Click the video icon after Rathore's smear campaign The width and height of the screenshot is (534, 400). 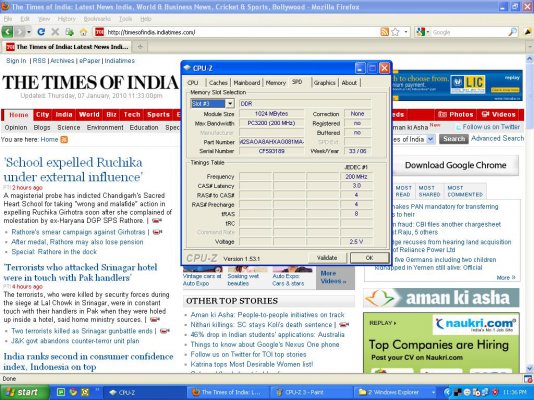click(x=157, y=232)
